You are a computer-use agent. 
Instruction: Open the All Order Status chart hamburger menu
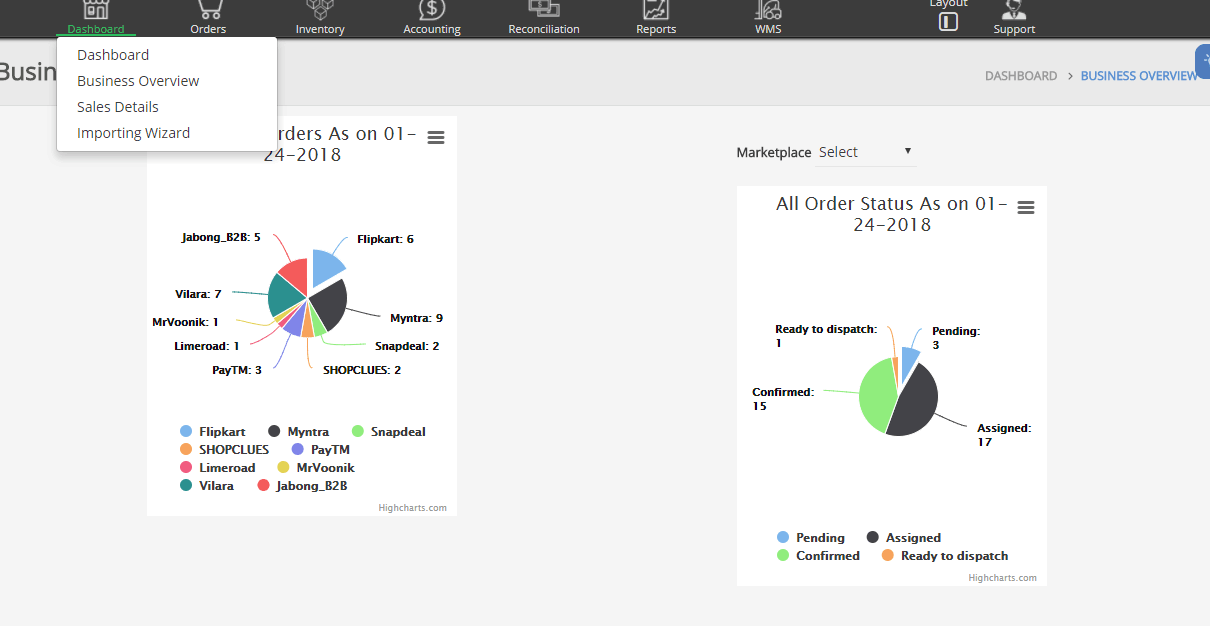[1025, 207]
